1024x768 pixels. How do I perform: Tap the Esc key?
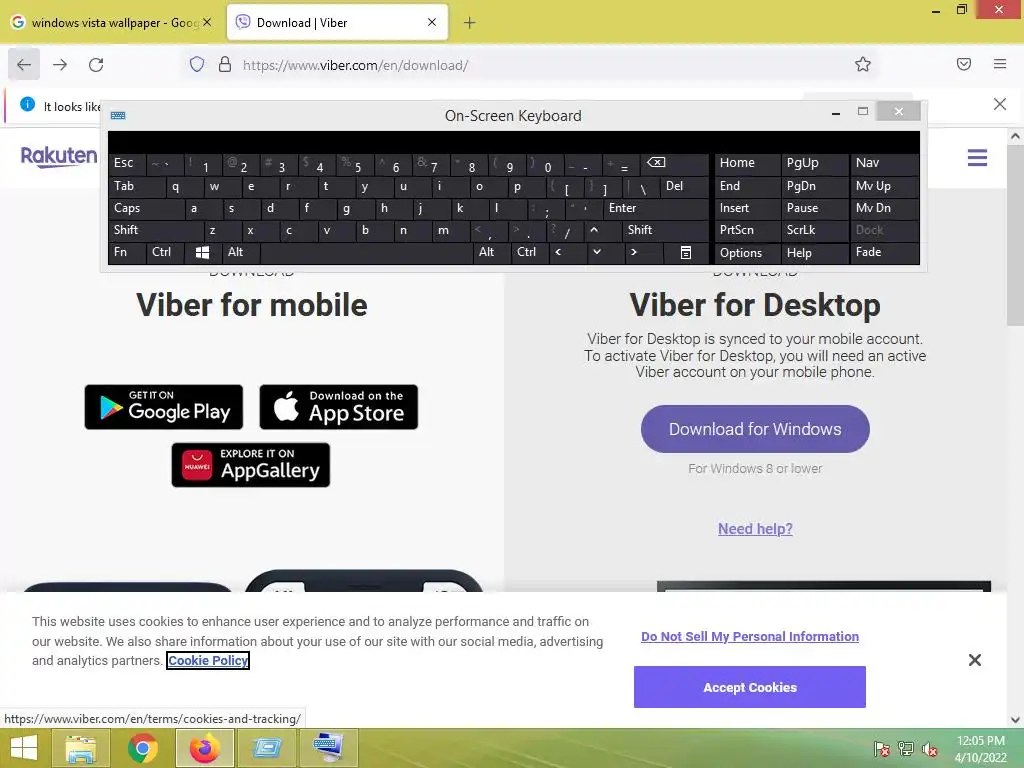click(x=127, y=163)
